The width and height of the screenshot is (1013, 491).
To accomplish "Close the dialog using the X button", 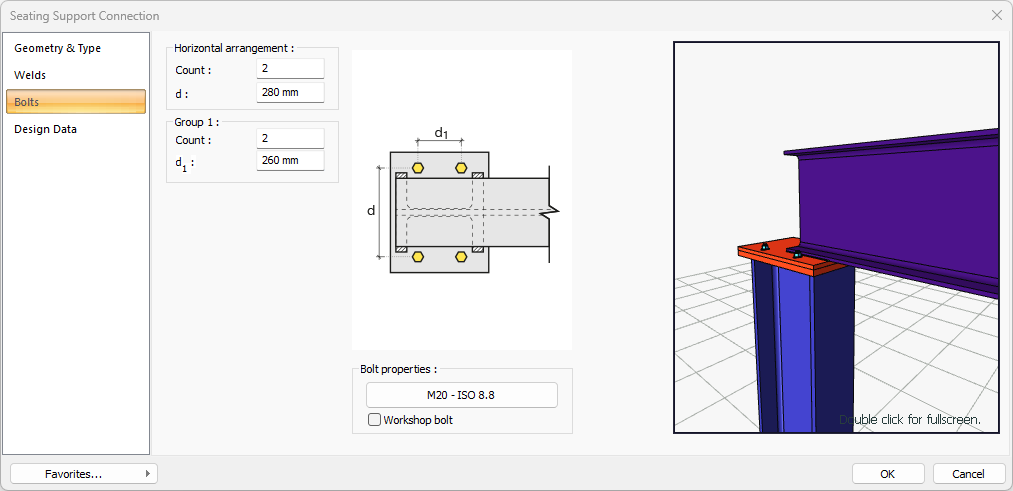I will coord(996,16).
